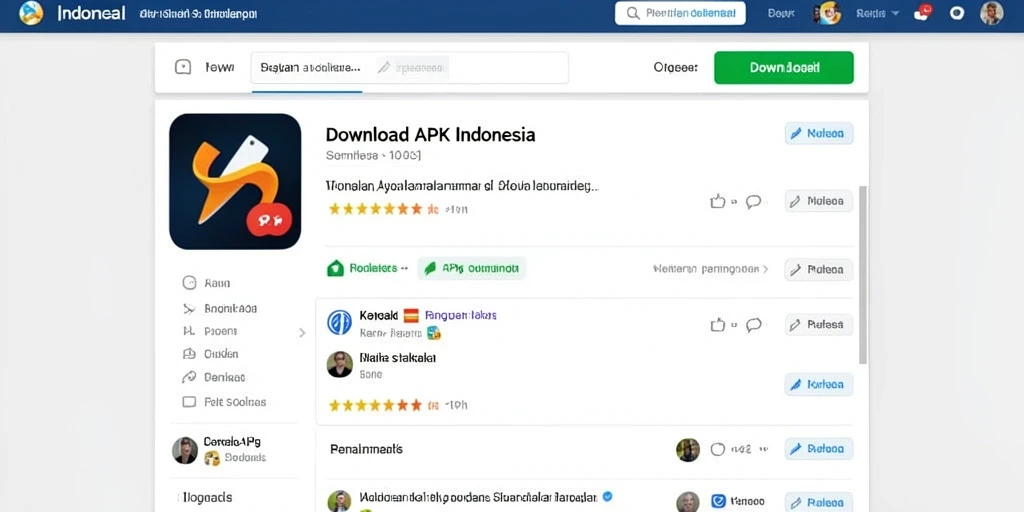Click the green APK odmunott tag

pos(472,268)
